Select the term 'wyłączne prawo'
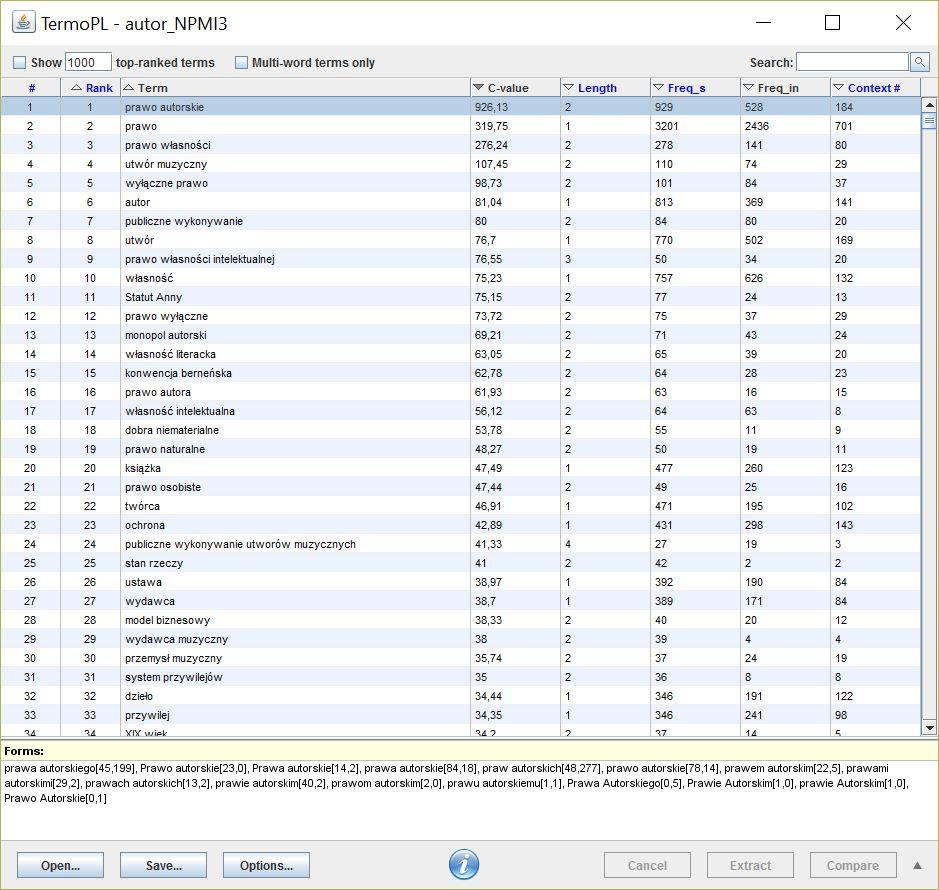Screen dimensions: 939x890 166,183
